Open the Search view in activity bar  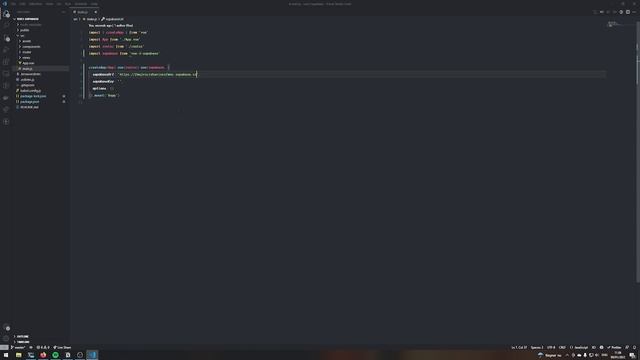coord(6,26)
